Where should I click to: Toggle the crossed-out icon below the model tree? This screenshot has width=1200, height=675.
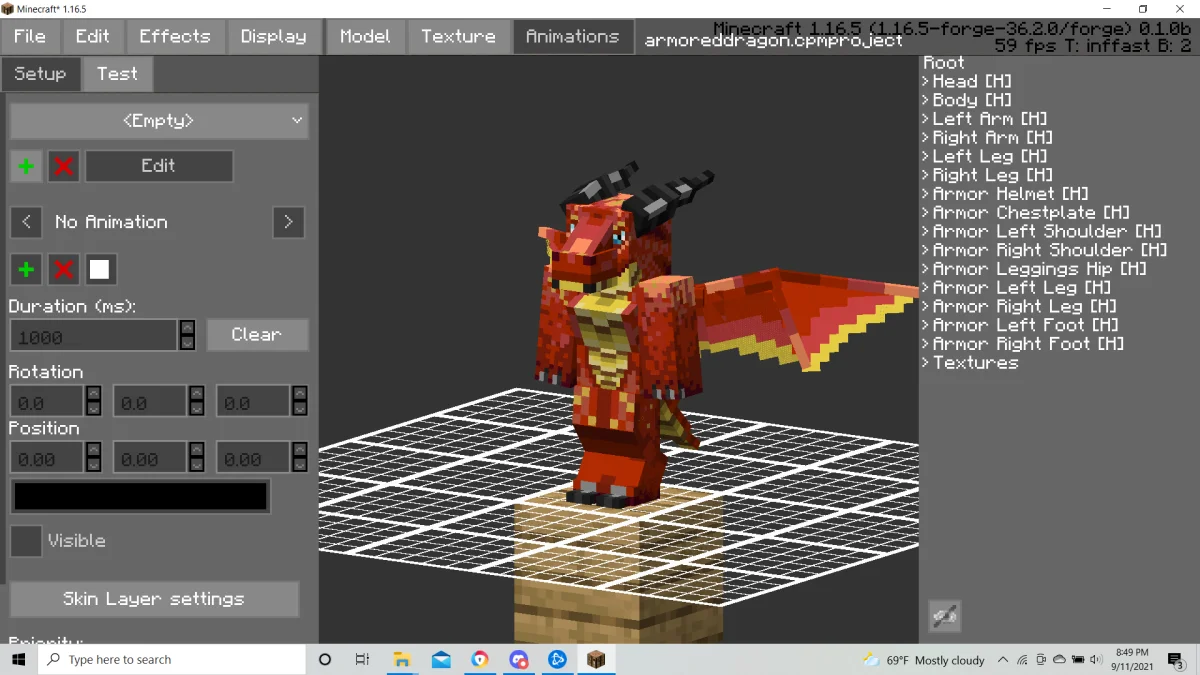[x=944, y=616]
